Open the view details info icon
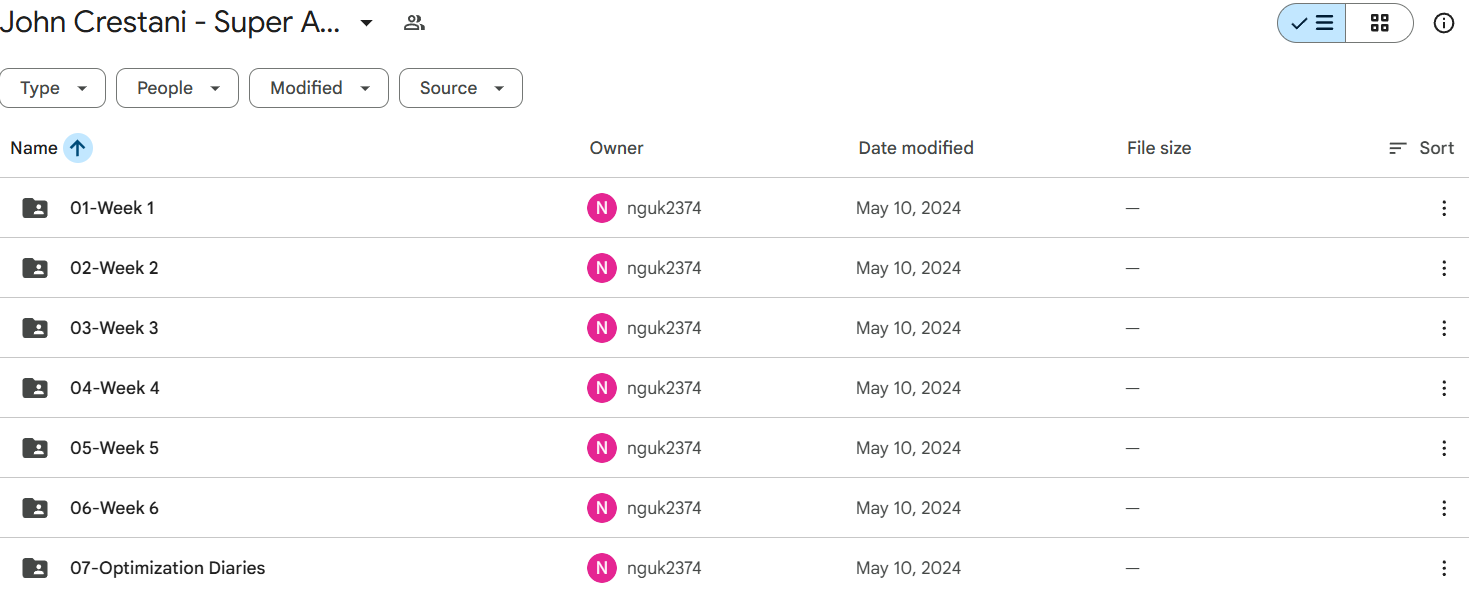This screenshot has width=1469, height=589. [1443, 23]
